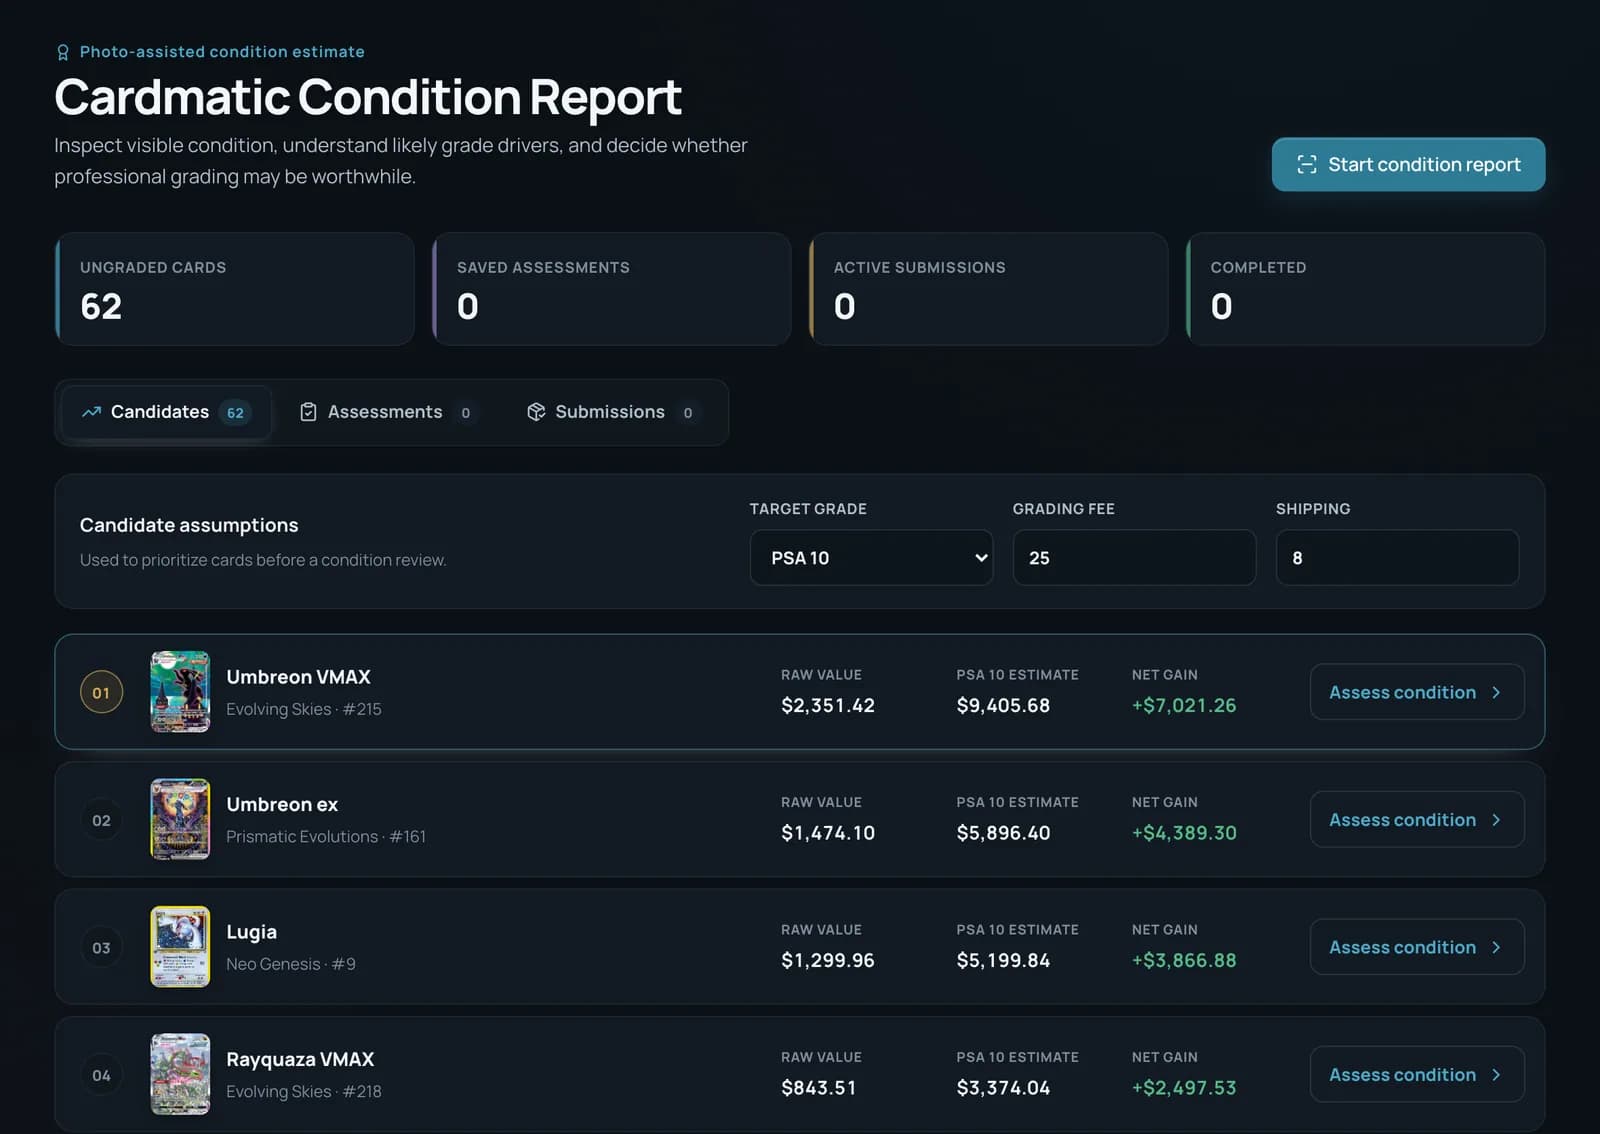Click the clipboard icon on Assessments tab

(308, 412)
